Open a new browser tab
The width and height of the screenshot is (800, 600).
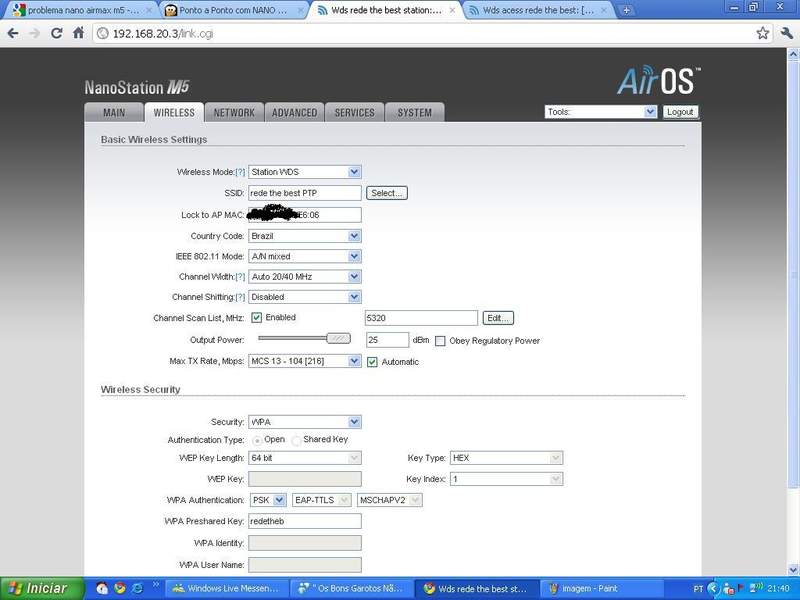pyautogui.click(x=626, y=10)
